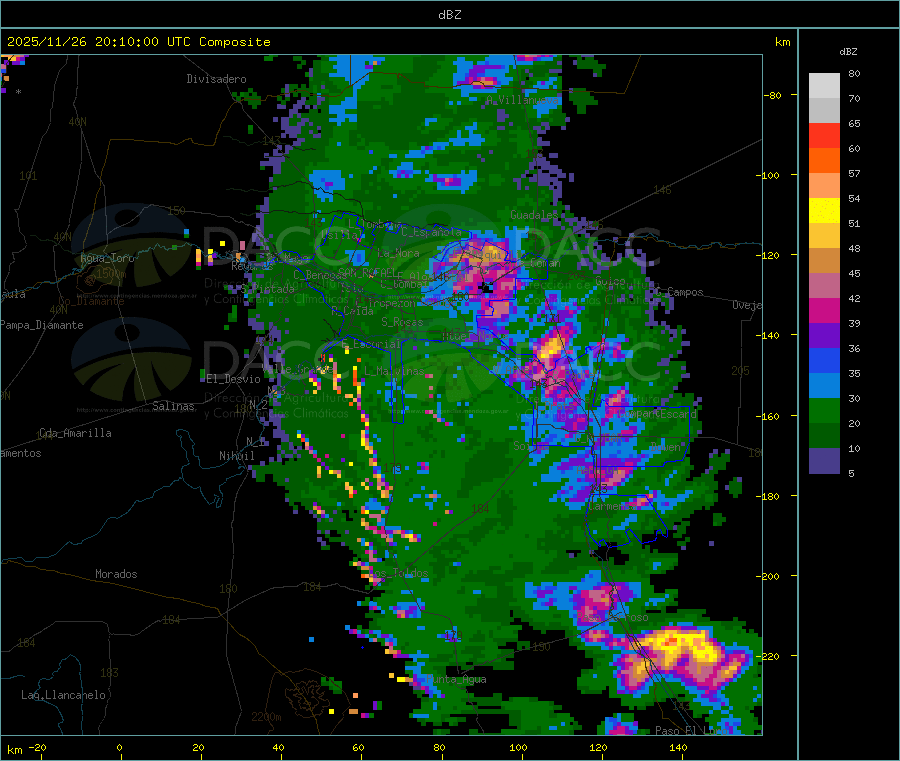This screenshot has width=900, height=761.
Task: Click the Cda_Amarilla place label
Action: coord(75,433)
